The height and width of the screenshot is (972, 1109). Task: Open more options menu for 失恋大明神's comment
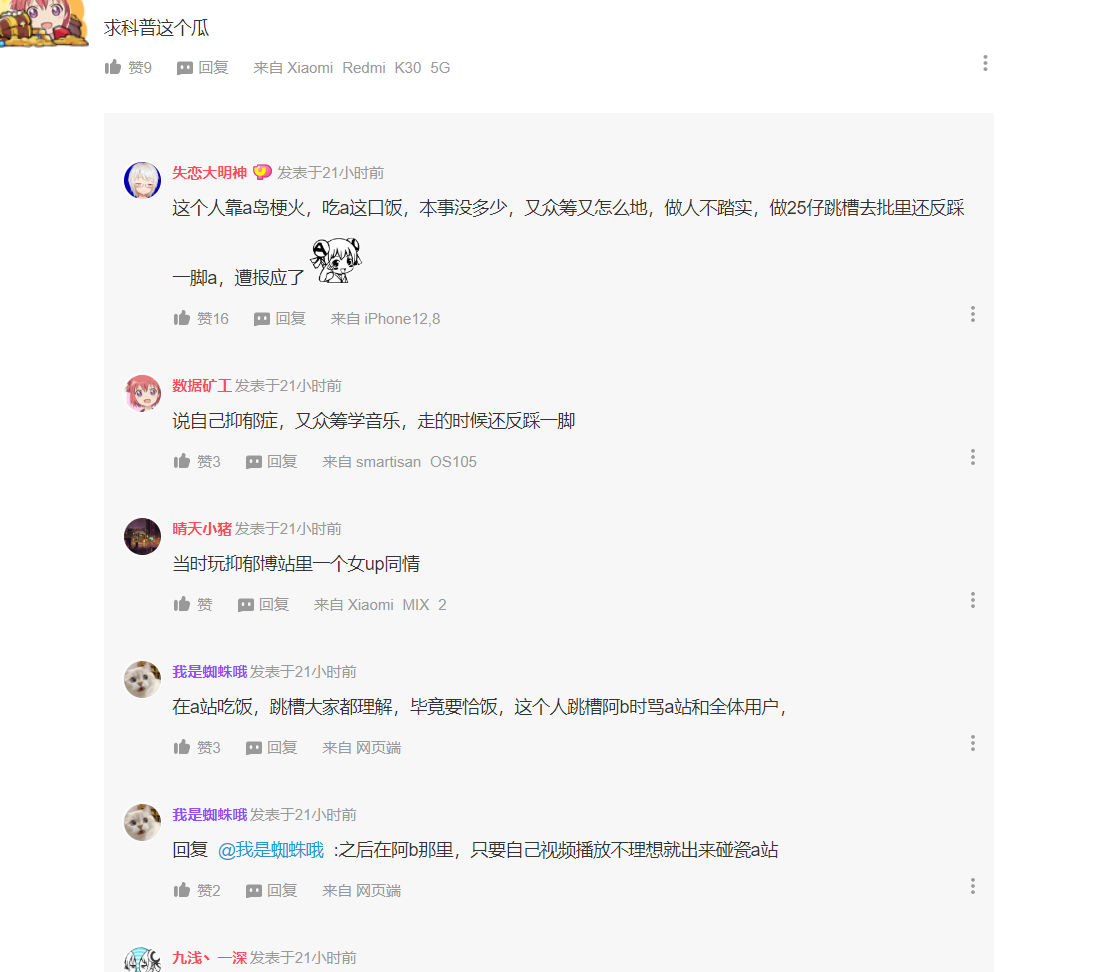click(x=973, y=314)
